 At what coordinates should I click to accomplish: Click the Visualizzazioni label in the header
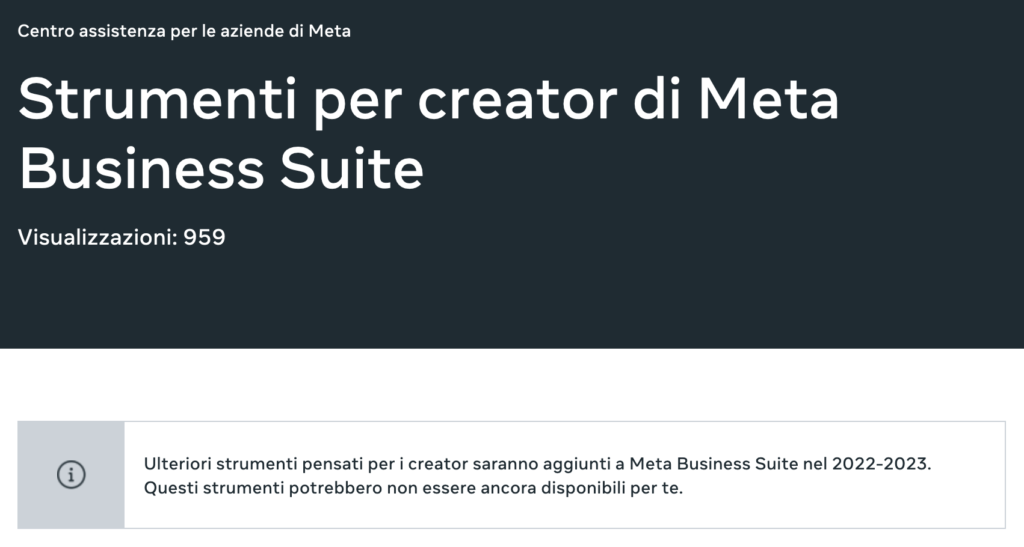(x=97, y=237)
